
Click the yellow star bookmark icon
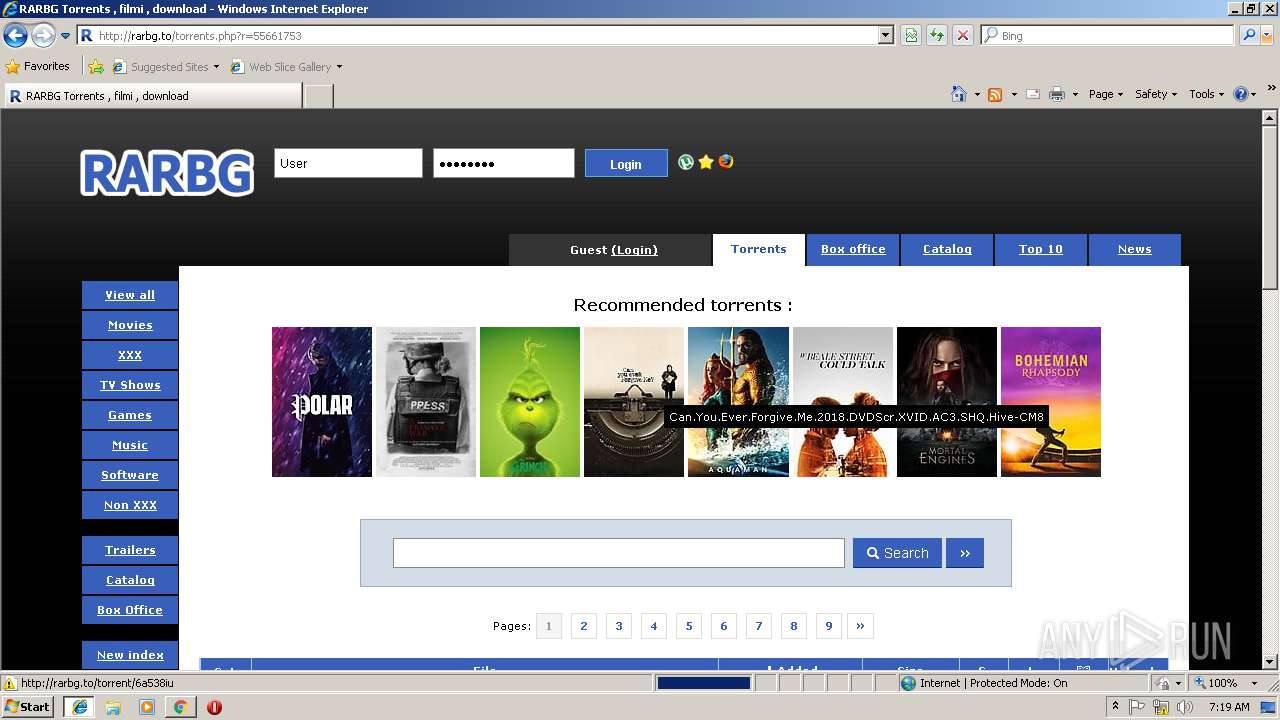[706, 161]
